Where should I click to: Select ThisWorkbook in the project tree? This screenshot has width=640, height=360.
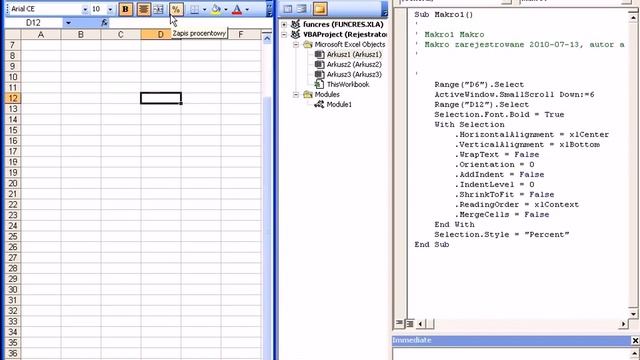pyautogui.click(x=348, y=84)
